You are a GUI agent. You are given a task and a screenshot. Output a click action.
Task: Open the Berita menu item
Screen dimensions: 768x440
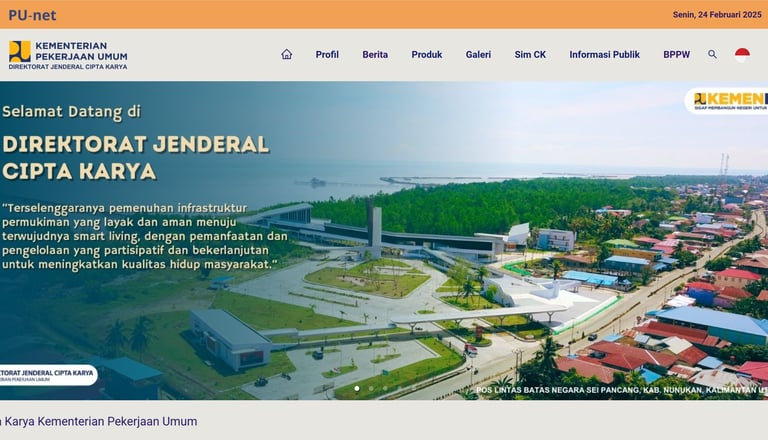(x=375, y=54)
